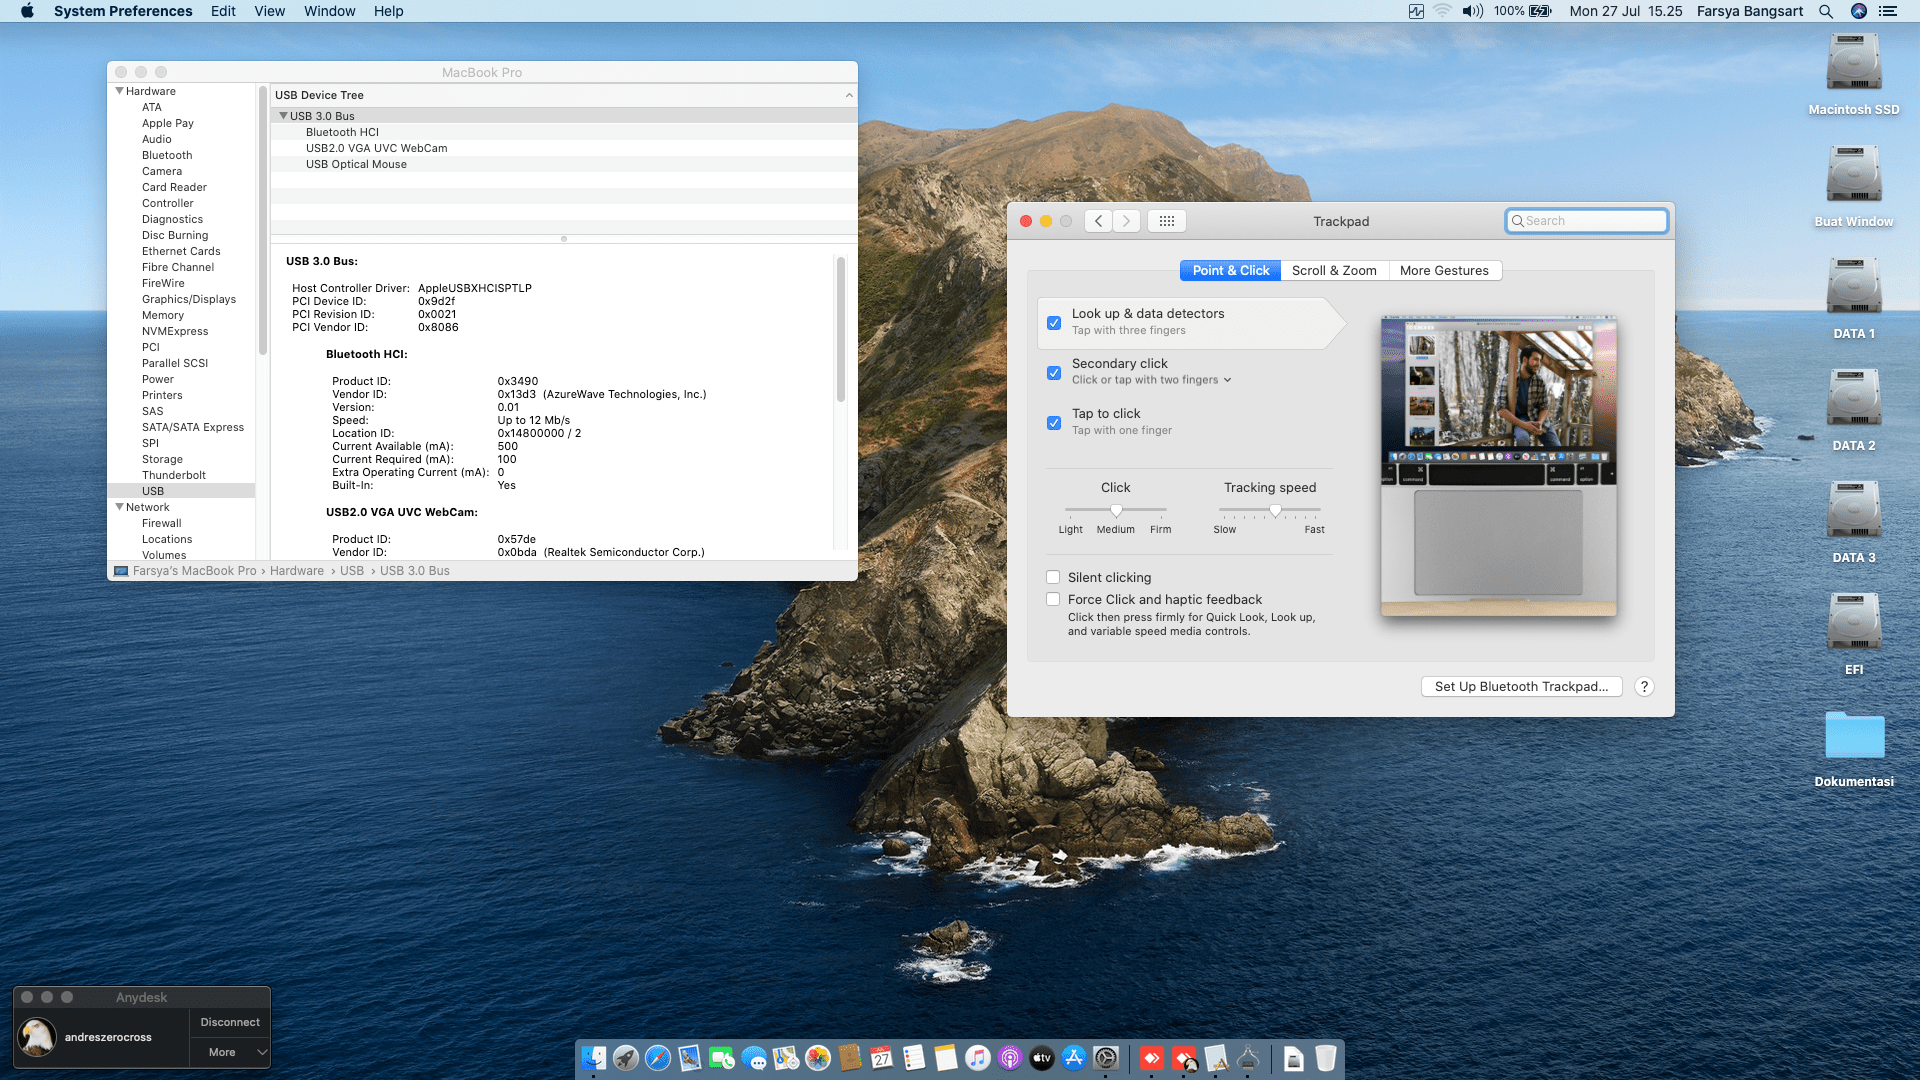Image resolution: width=1920 pixels, height=1080 pixels.
Task: Switch to Scroll & Zoom tab
Action: 1334,270
